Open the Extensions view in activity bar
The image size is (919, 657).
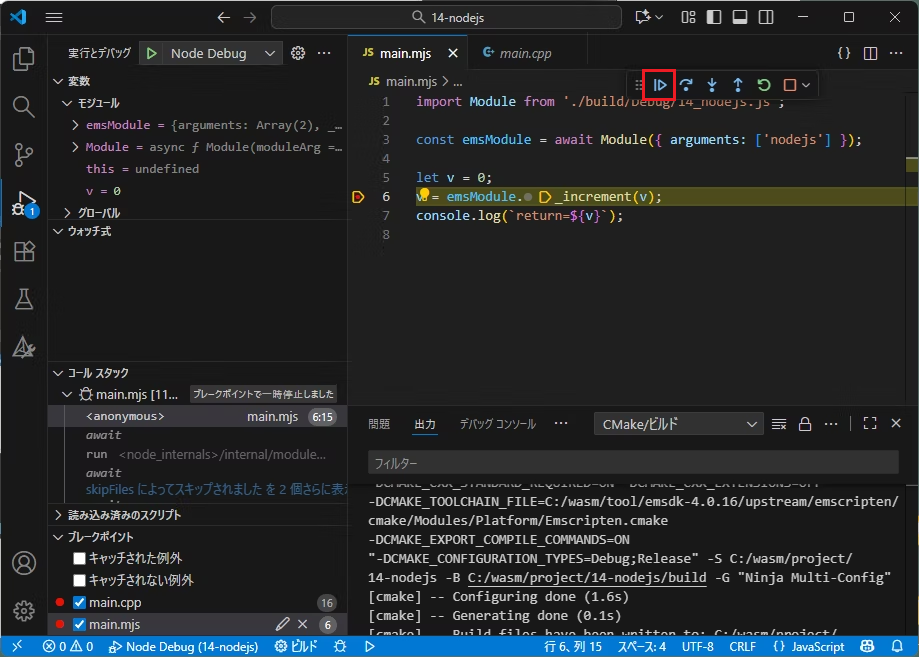(x=24, y=251)
